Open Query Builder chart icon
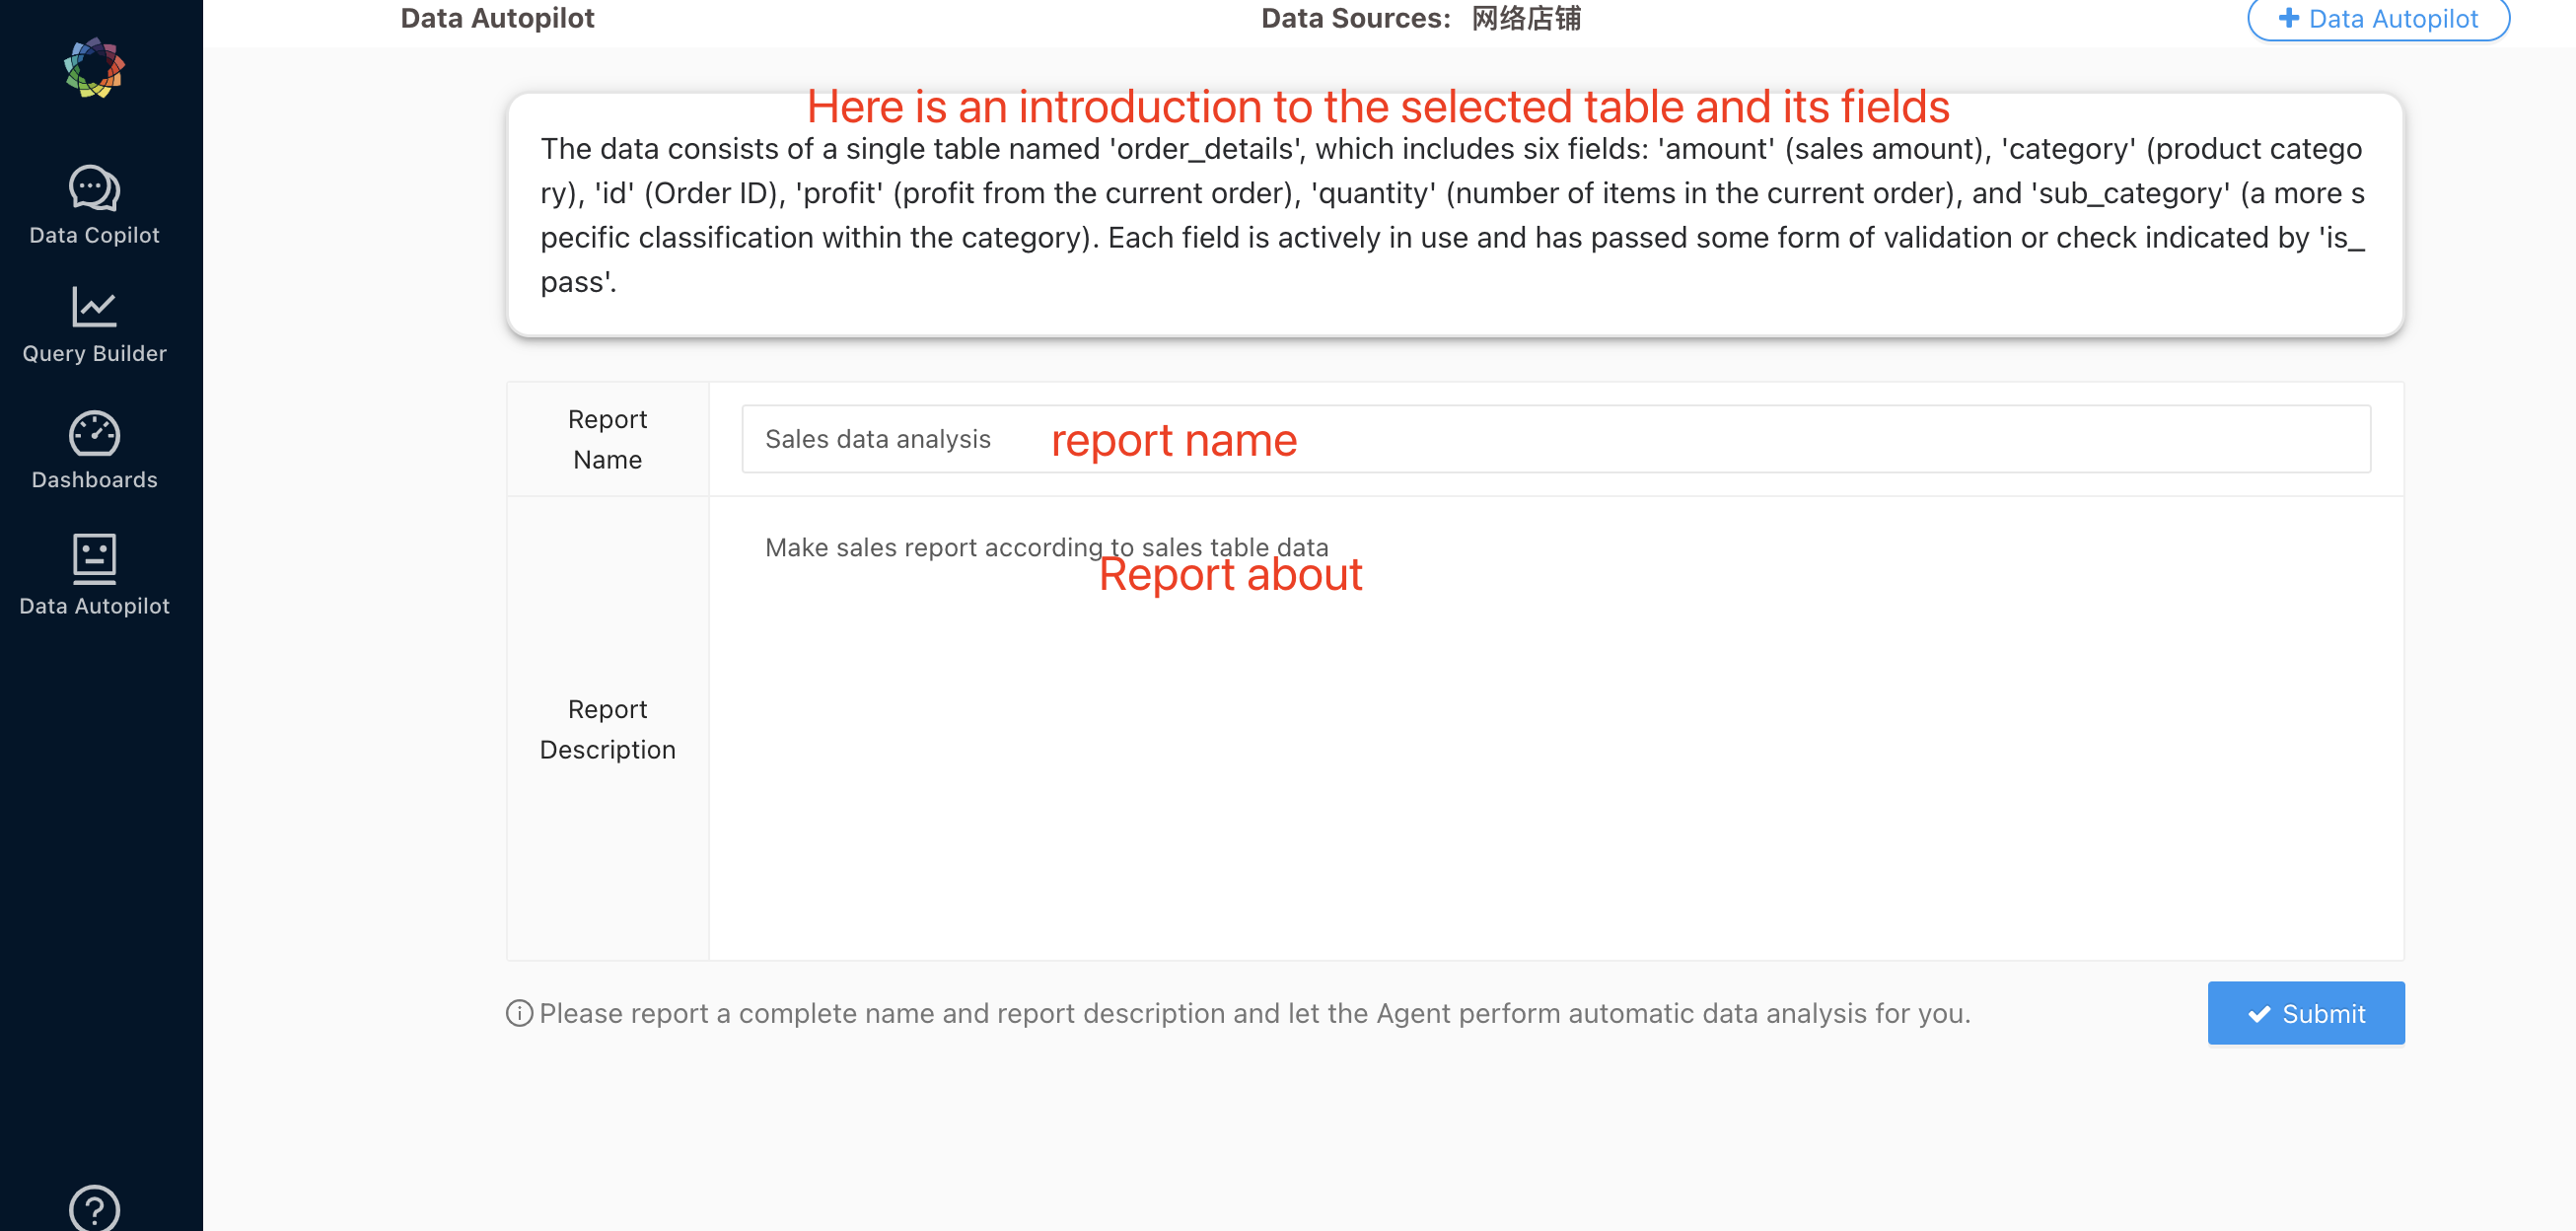The image size is (2576, 1231). pyautogui.click(x=94, y=307)
